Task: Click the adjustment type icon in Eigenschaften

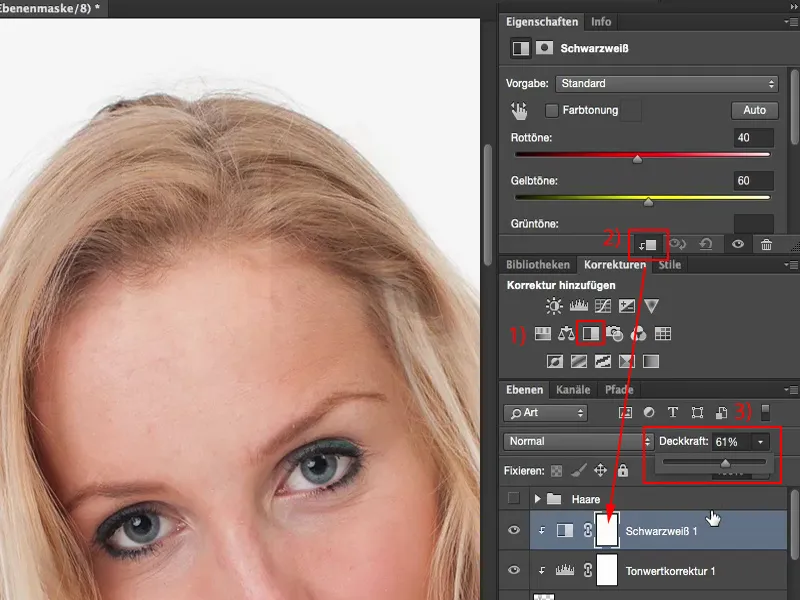Action: [521, 48]
